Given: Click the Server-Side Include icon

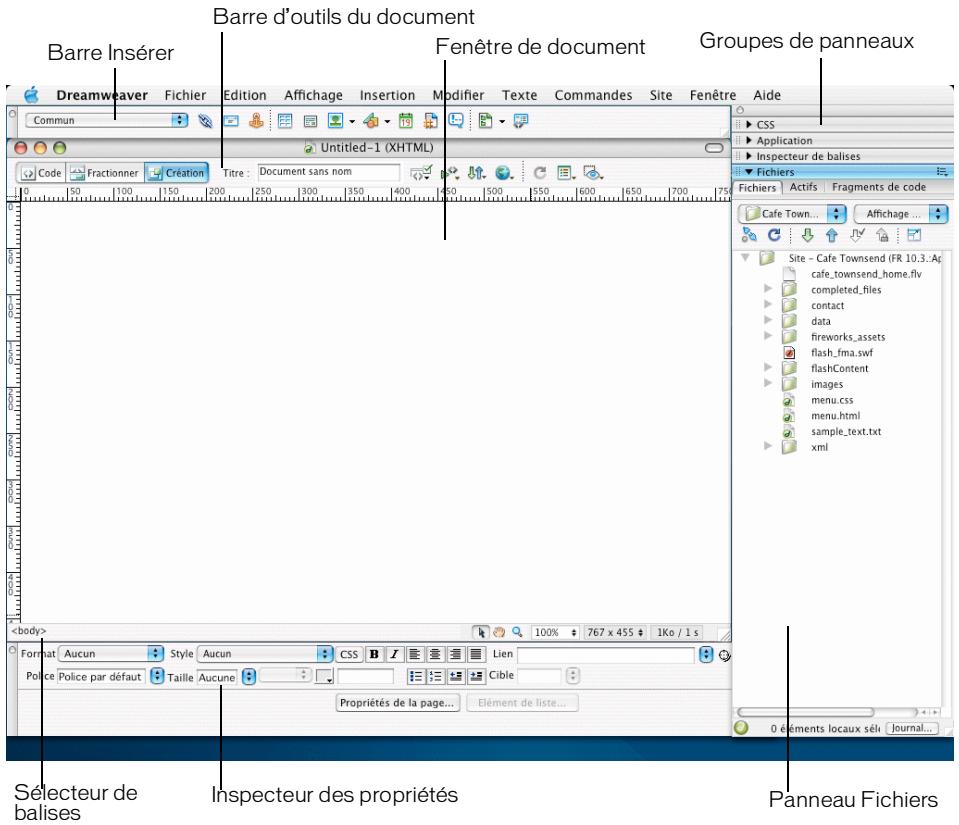Looking at the screenshot, I should 431,121.
